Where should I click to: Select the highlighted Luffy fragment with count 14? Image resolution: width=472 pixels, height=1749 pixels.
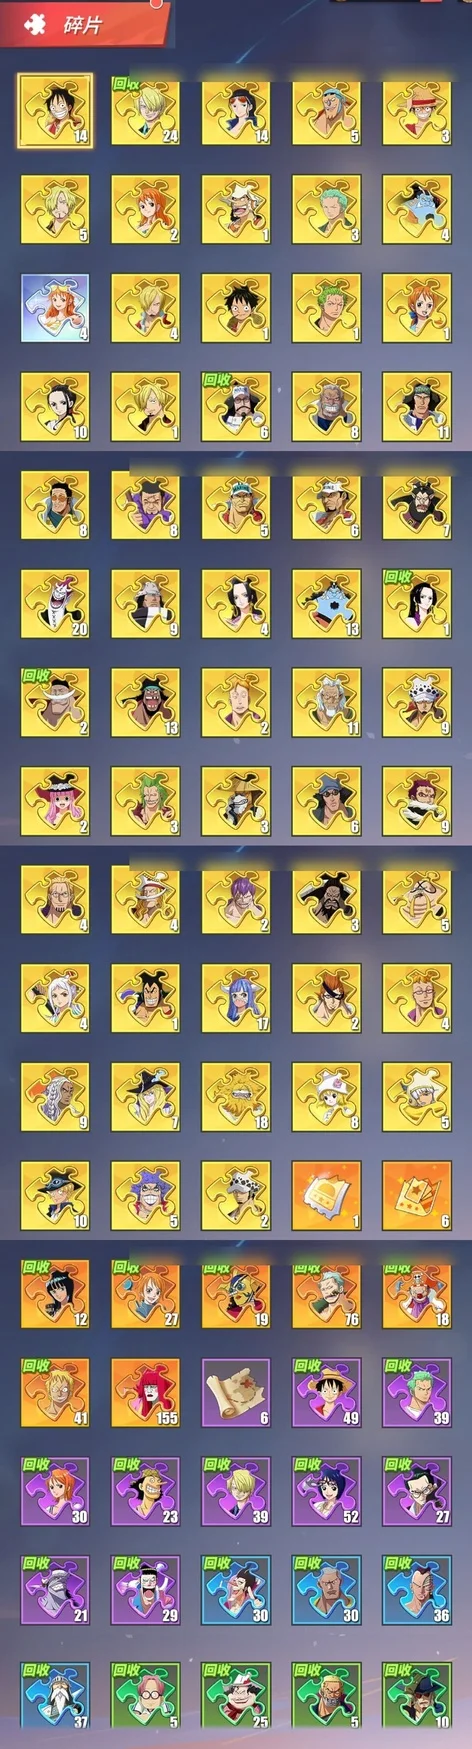56,111
